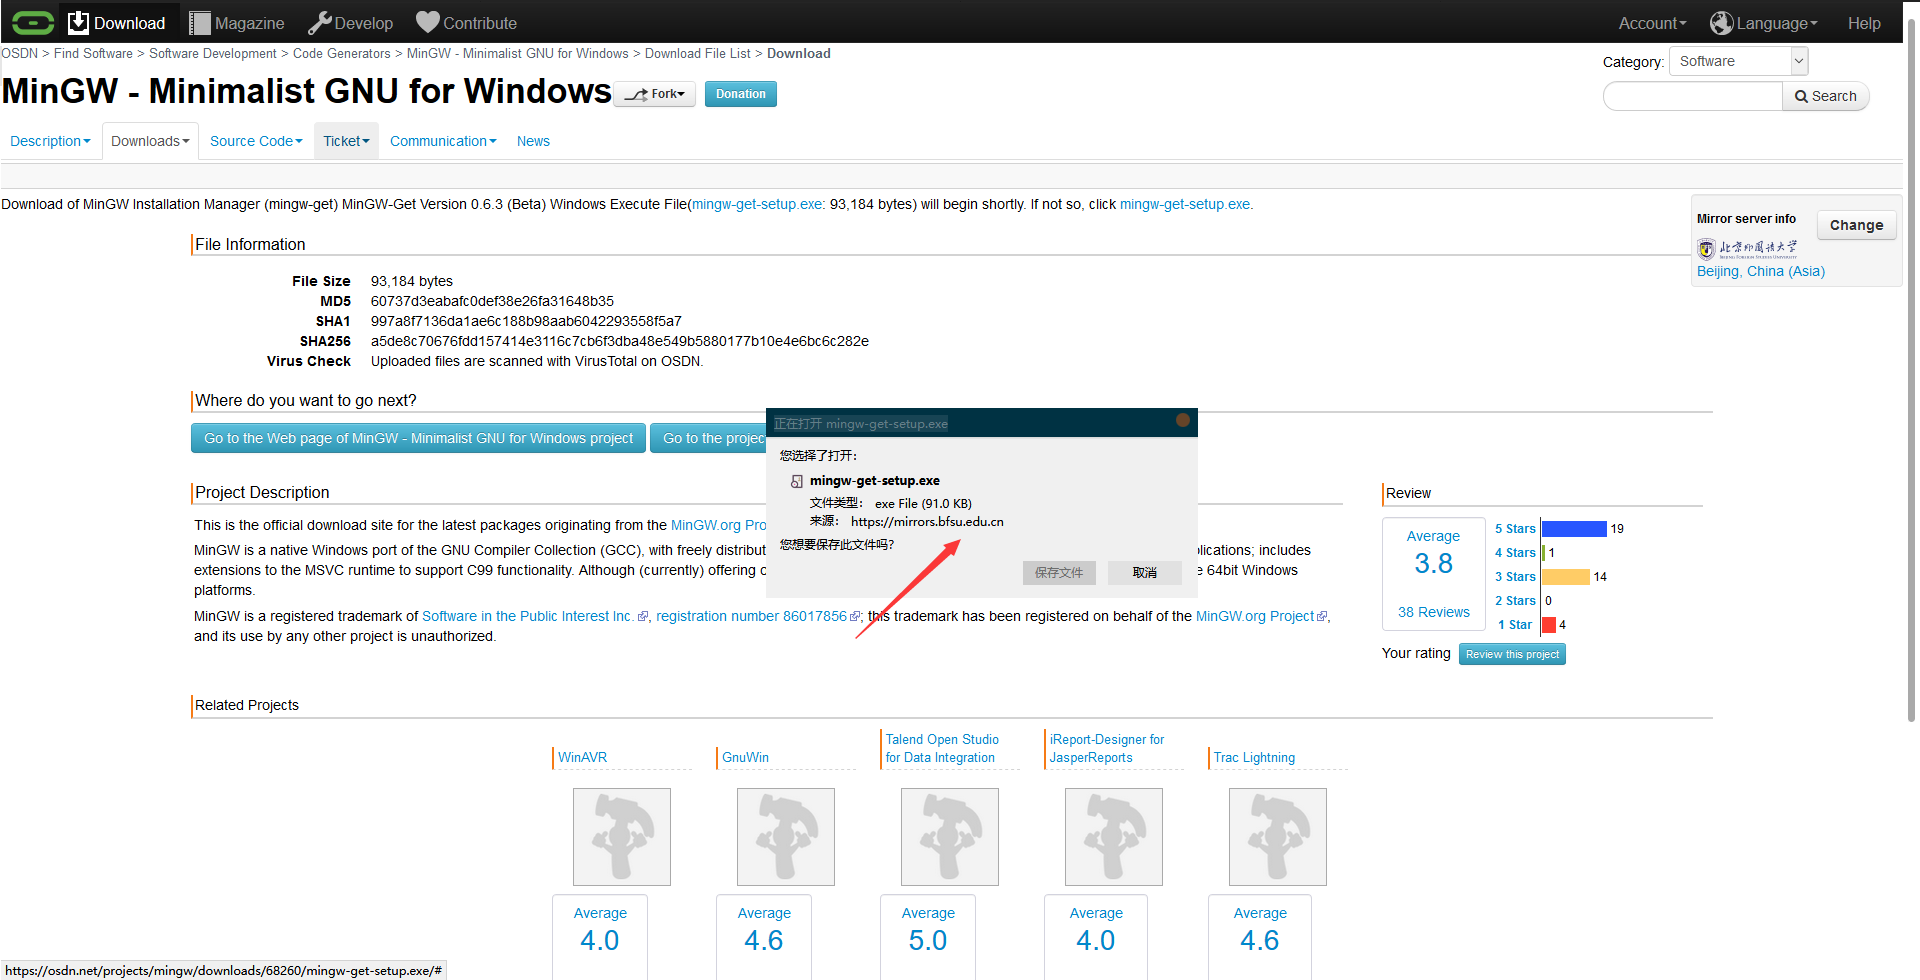Expand the Description tab dropdown
The height and width of the screenshot is (980, 1920).
50,141
